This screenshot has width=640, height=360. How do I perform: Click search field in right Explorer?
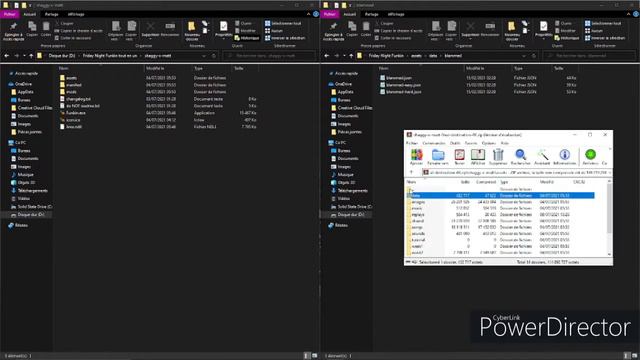(589, 56)
